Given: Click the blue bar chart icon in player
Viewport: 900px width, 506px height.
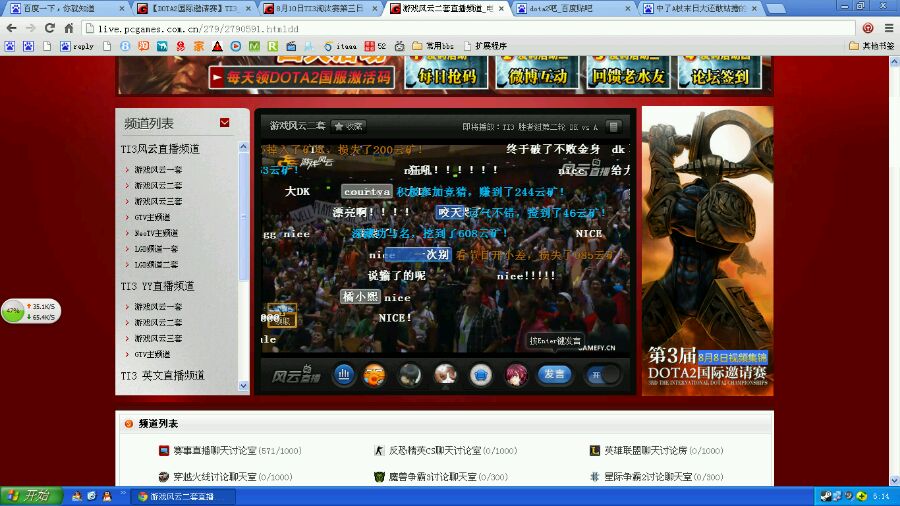Looking at the screenshot, I should point(344,375).
